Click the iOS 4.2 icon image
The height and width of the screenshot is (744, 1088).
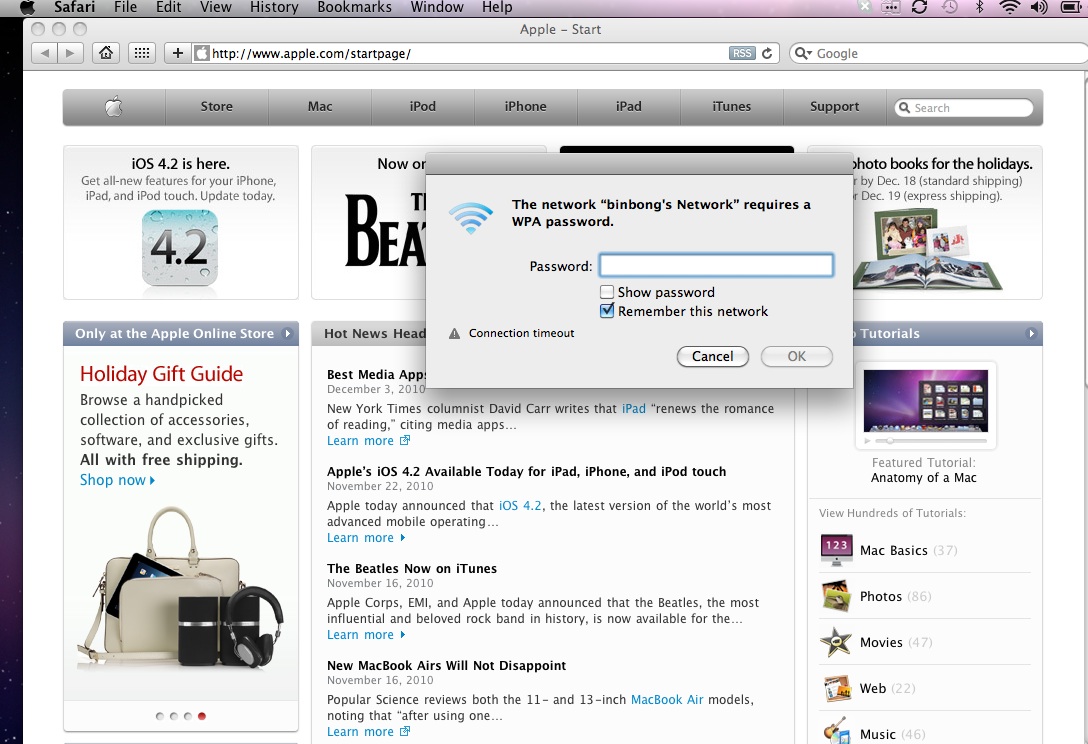coord(180,248)
